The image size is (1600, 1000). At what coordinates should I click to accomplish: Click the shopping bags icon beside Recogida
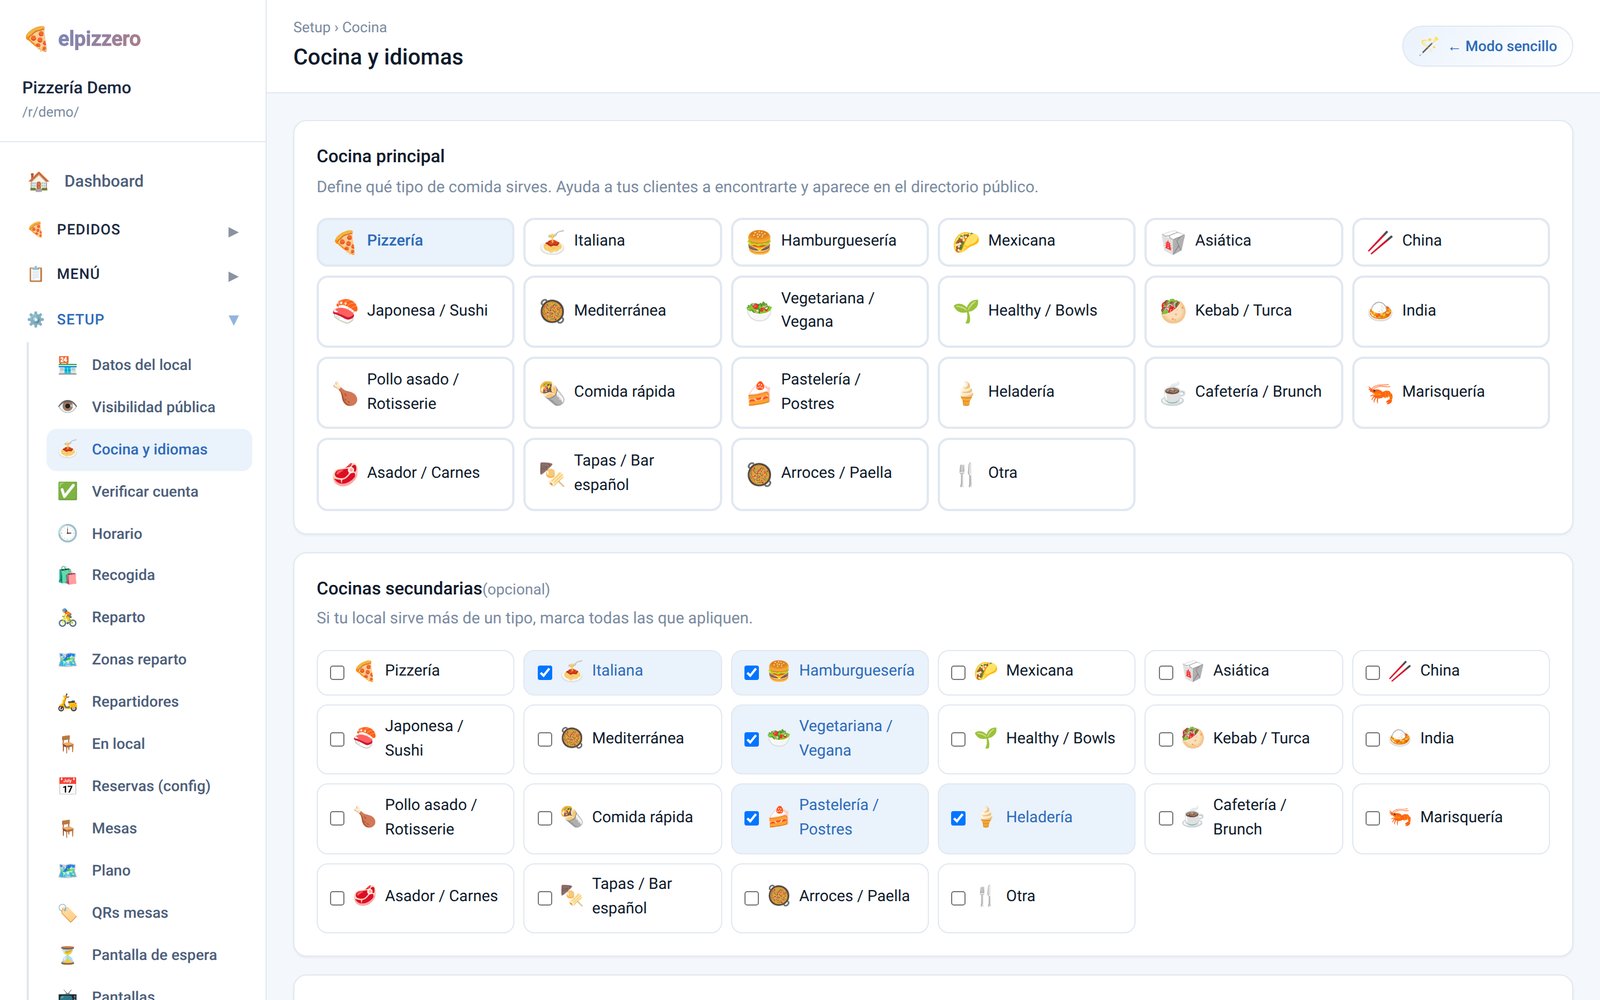coord(68,575)
